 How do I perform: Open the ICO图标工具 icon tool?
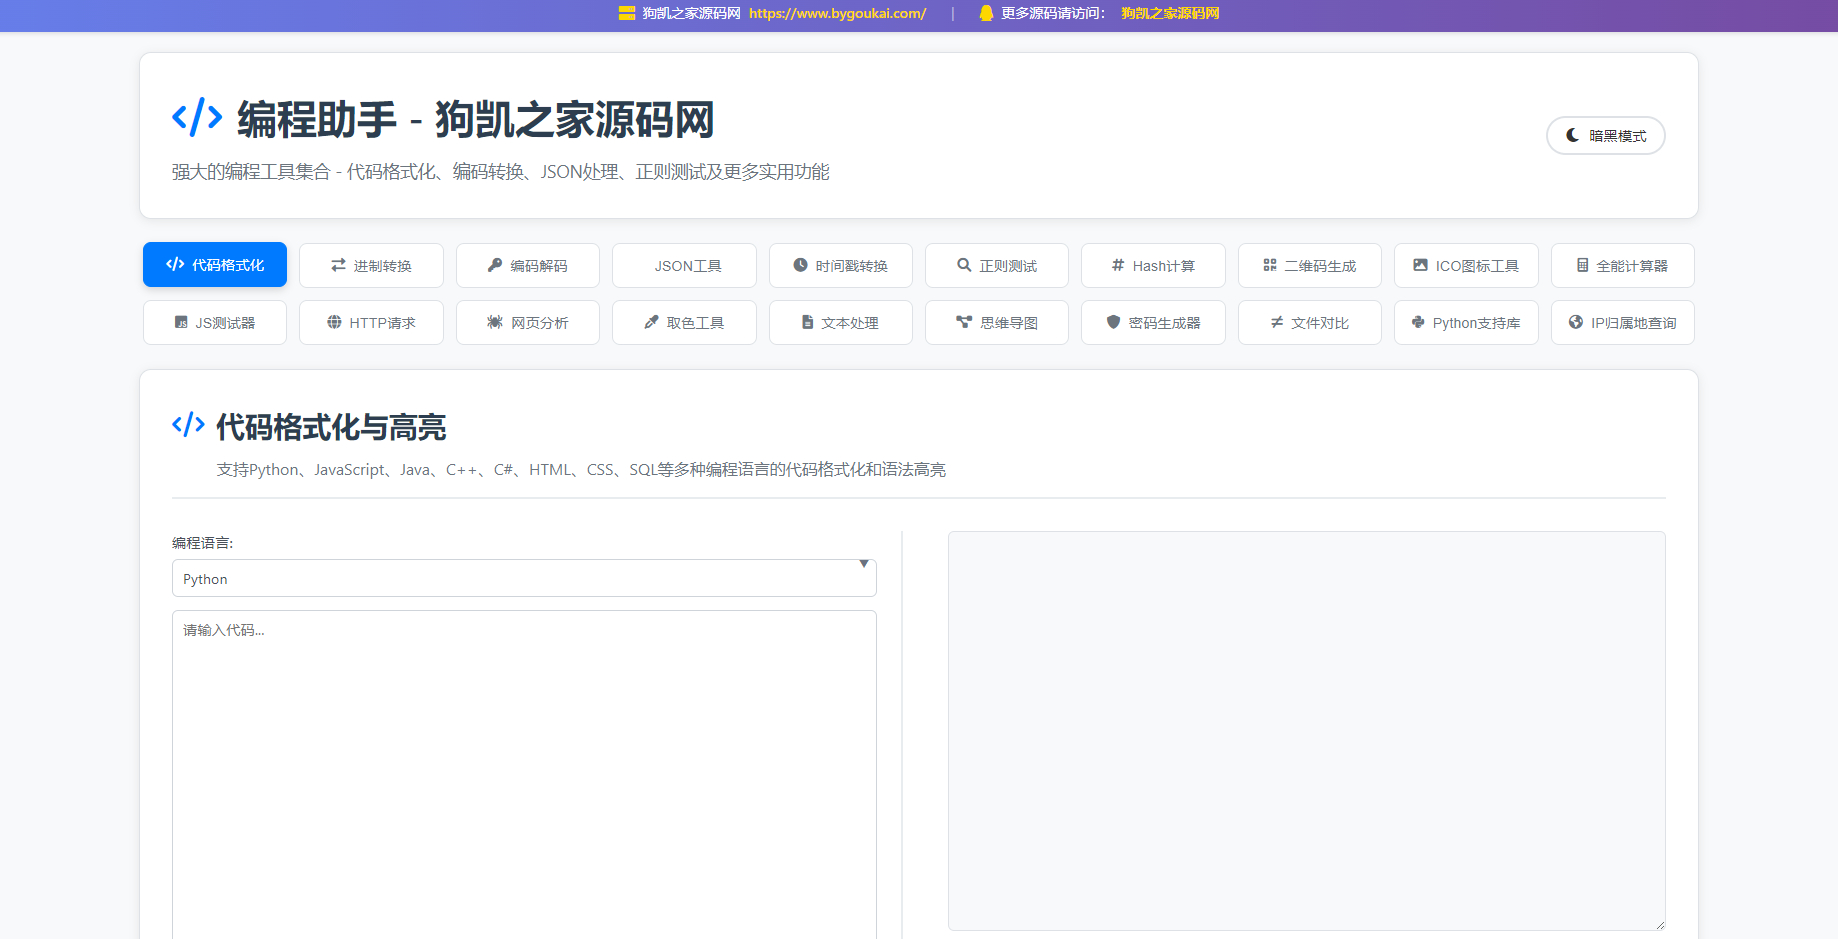[1466, 265]
